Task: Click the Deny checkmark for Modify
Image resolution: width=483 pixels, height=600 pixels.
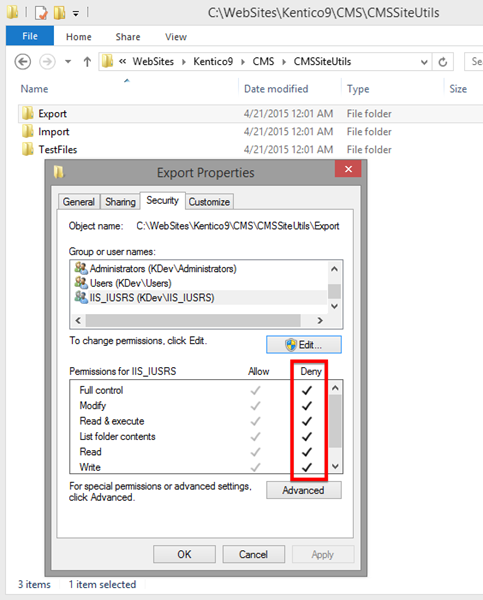Action: pos(307,406)
